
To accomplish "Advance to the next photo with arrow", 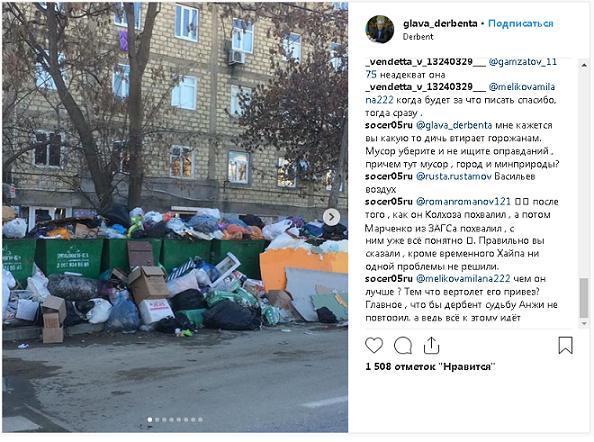I will point(331,217).
